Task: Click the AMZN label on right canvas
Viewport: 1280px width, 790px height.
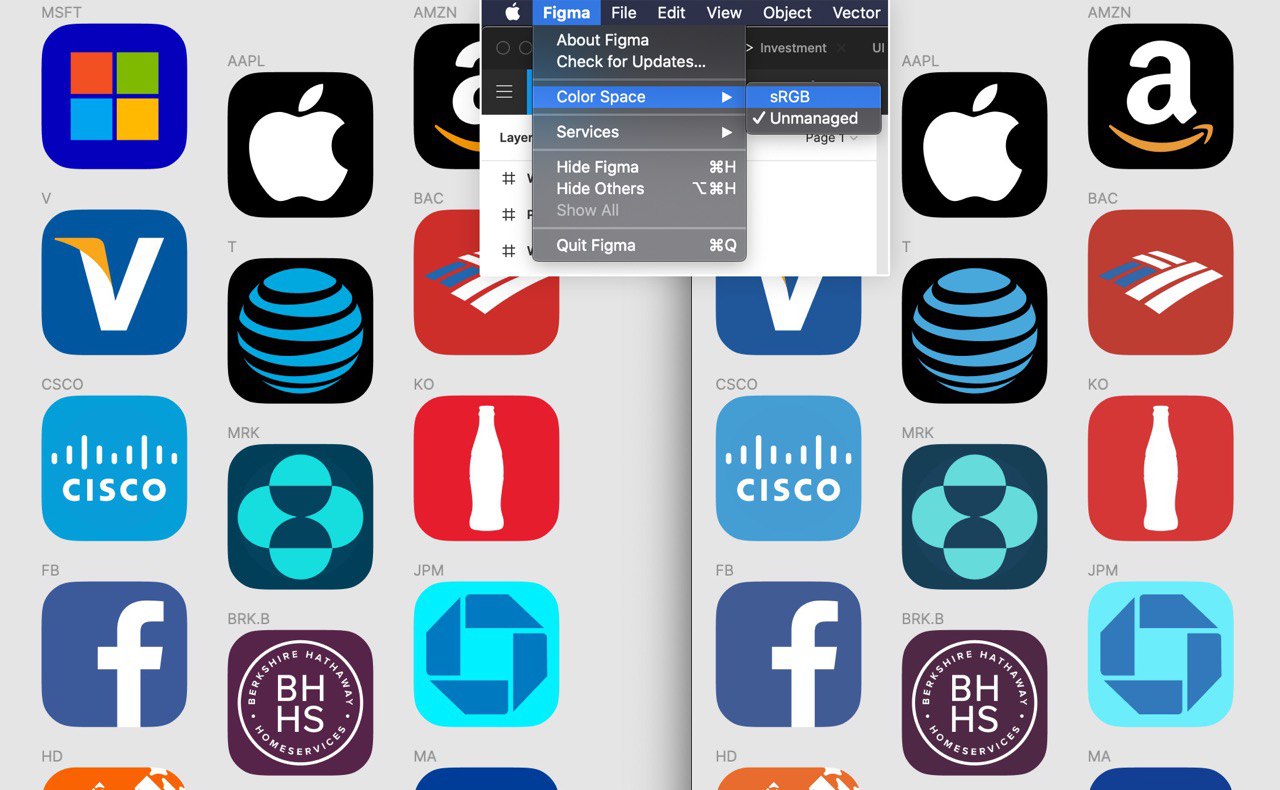Action: [1109, 13]
